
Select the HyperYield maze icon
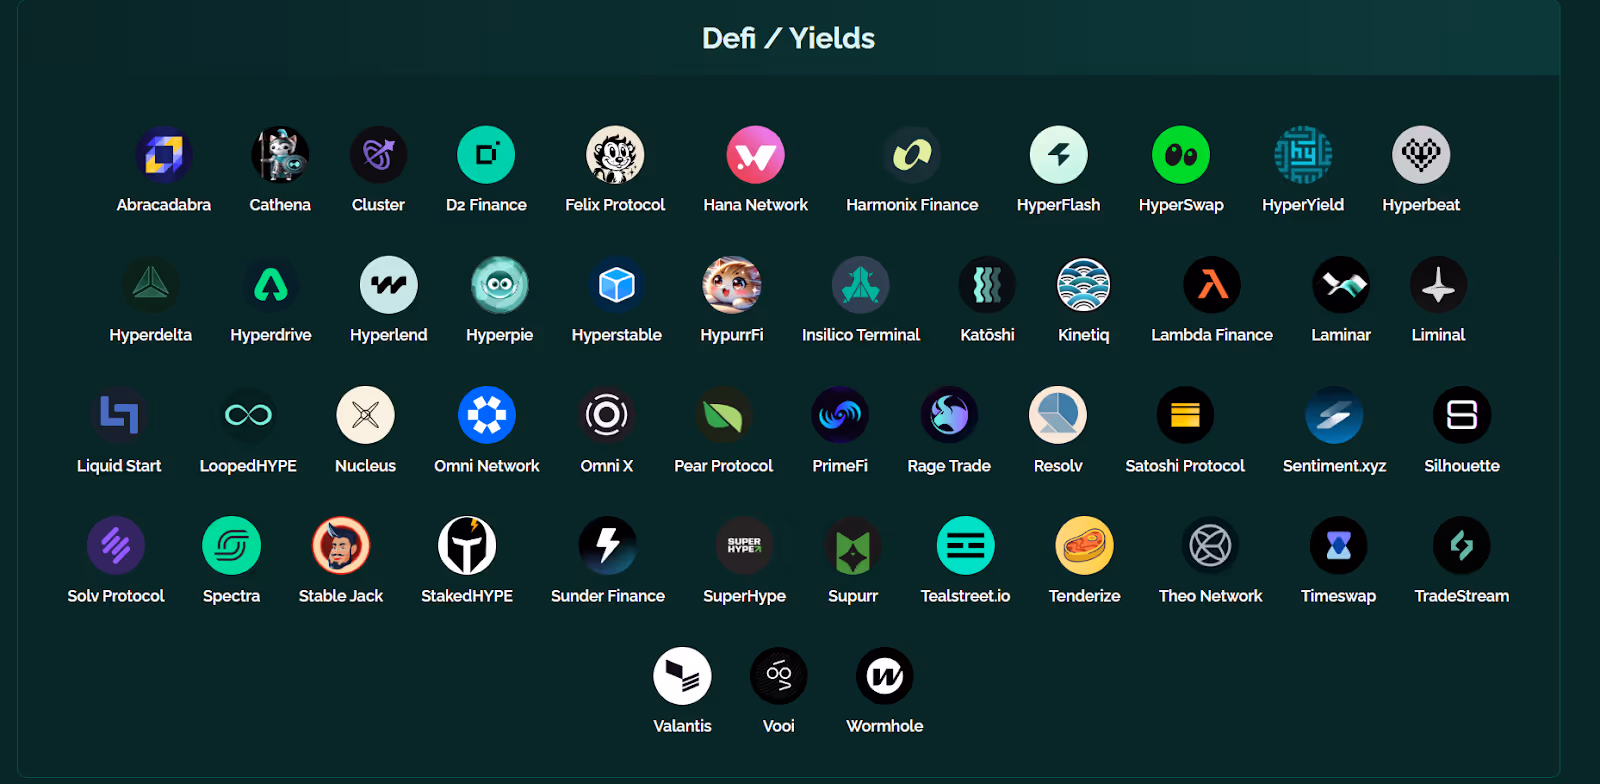point(1303,155)
